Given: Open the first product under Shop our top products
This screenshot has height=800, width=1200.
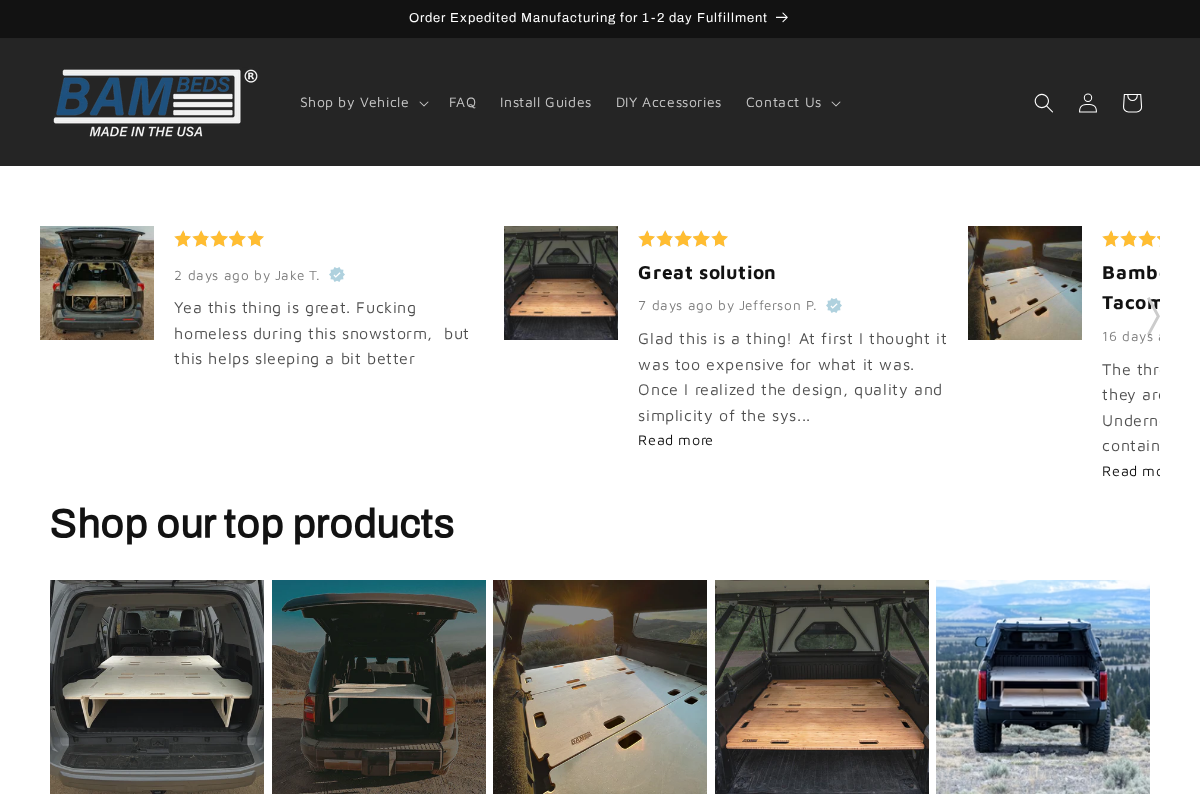Looking at the screenshot, I should (157, 686).
